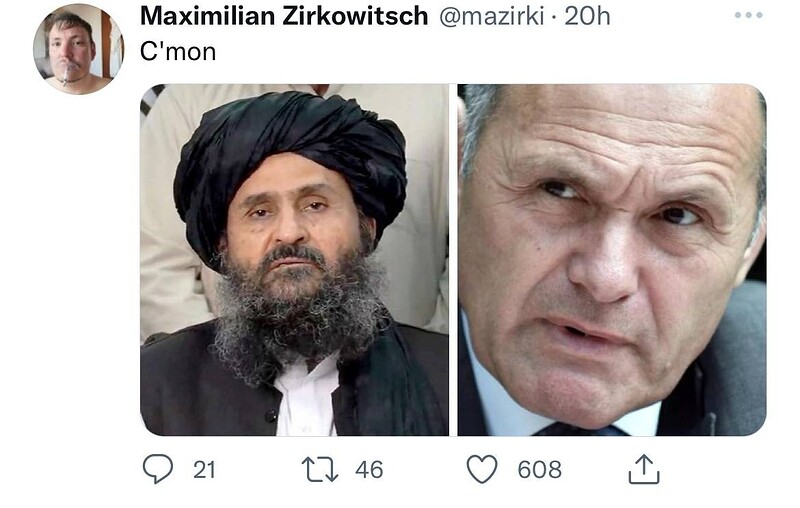The width and height of the screenshot is (800, 508).
Task: Click the tweet text C'mon
Action: click(x=178, y=52)
